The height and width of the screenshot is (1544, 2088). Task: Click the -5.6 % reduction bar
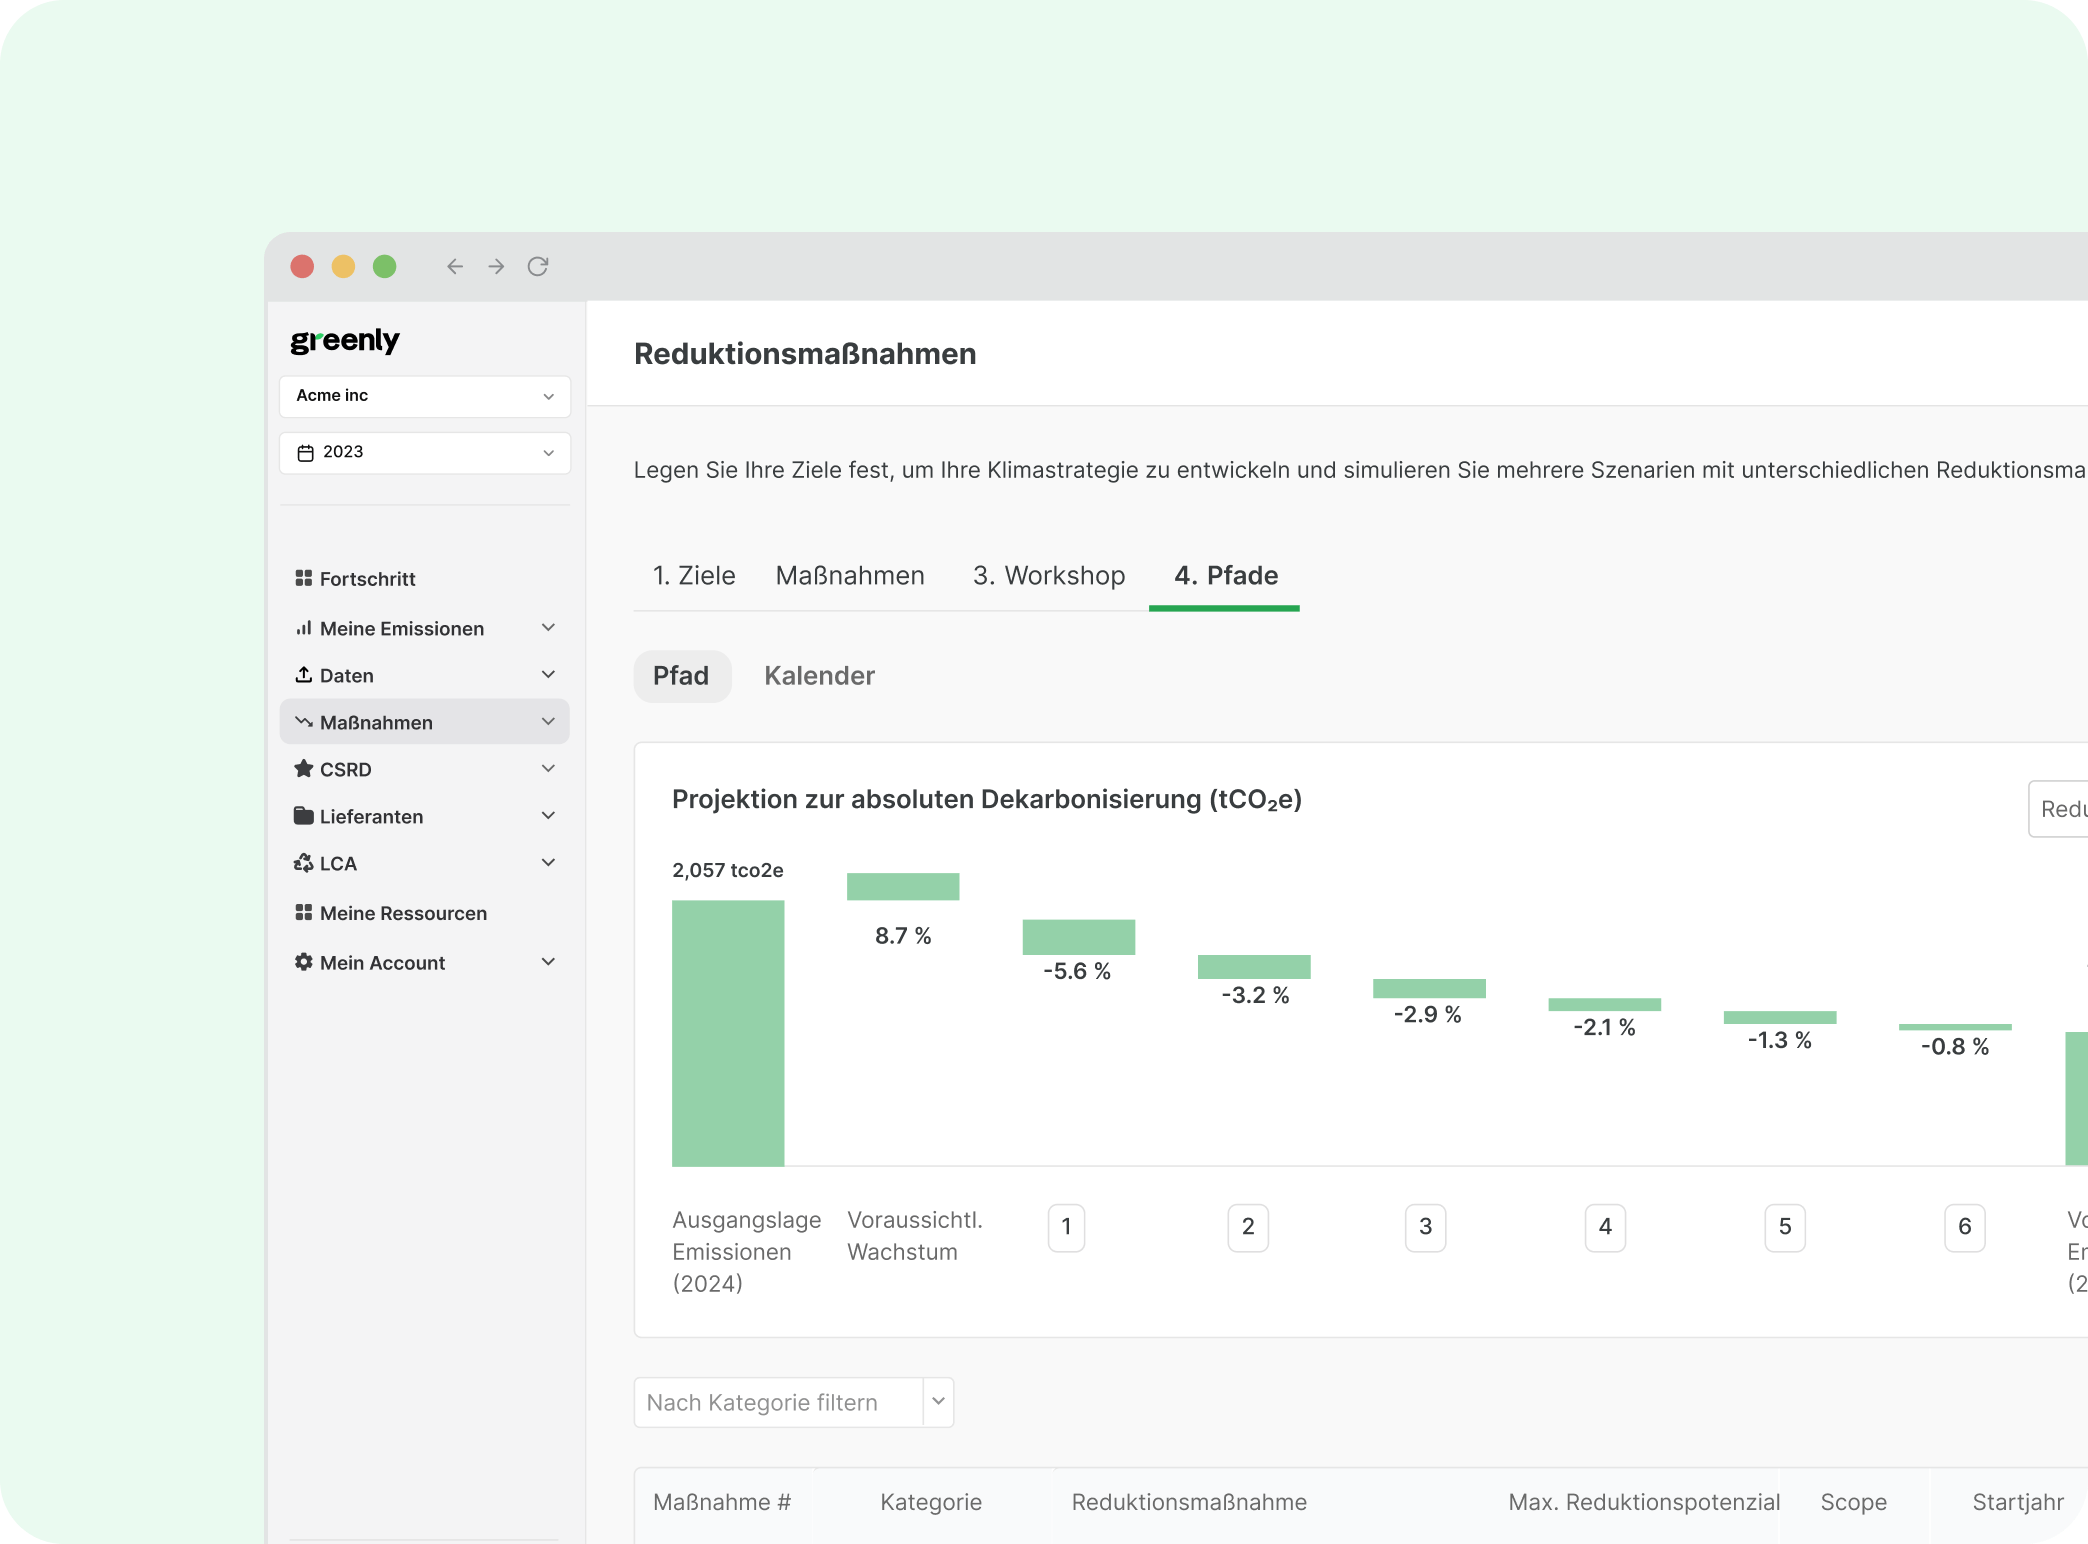[1078, 937]
